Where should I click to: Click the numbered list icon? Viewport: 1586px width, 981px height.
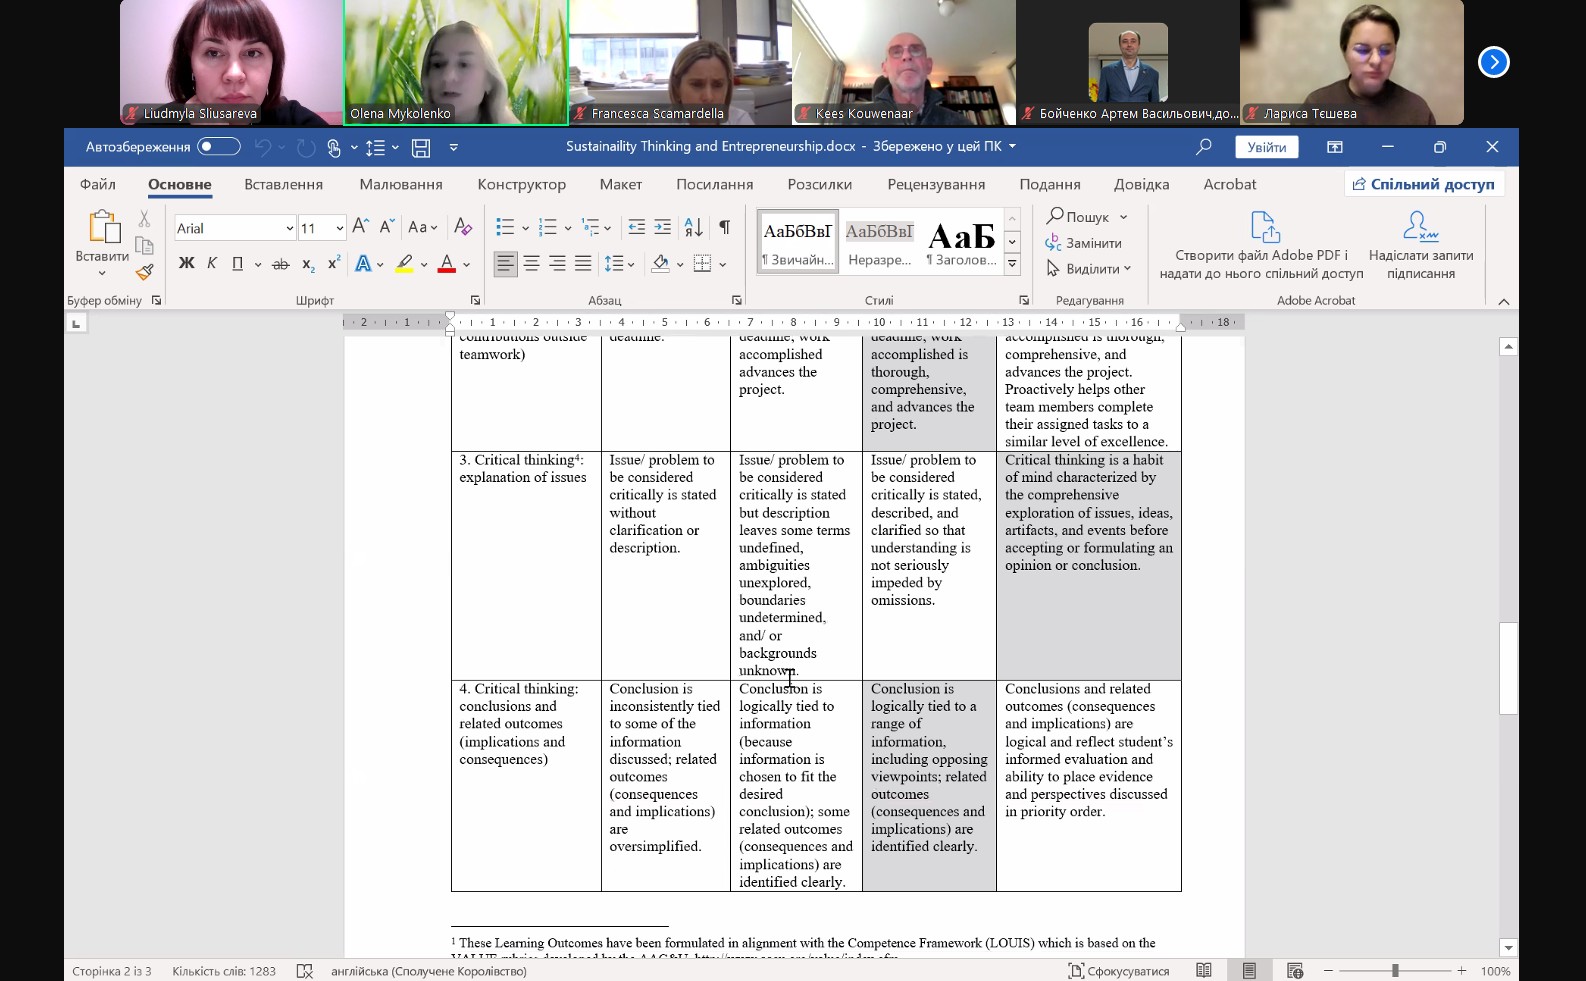pyautogui.click(x=547, y=227)
